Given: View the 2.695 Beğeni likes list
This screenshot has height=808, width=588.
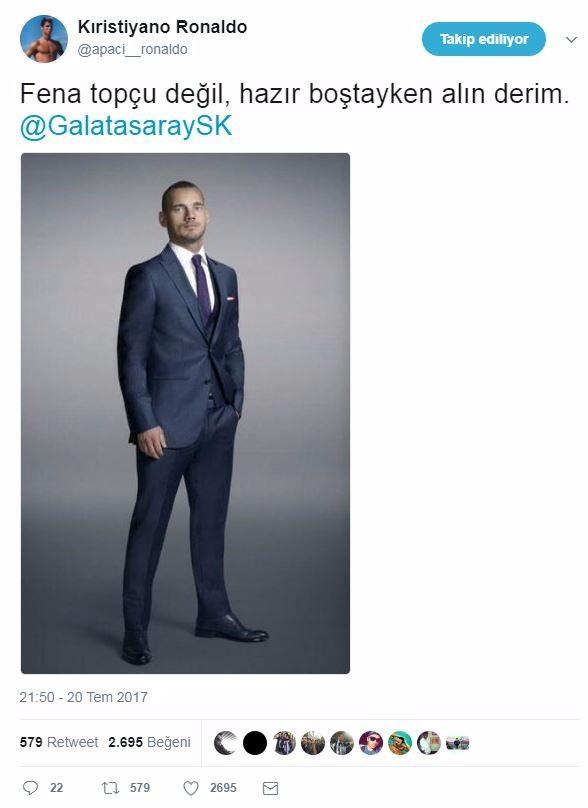Looking at the screenshot, I should point(149,742).
